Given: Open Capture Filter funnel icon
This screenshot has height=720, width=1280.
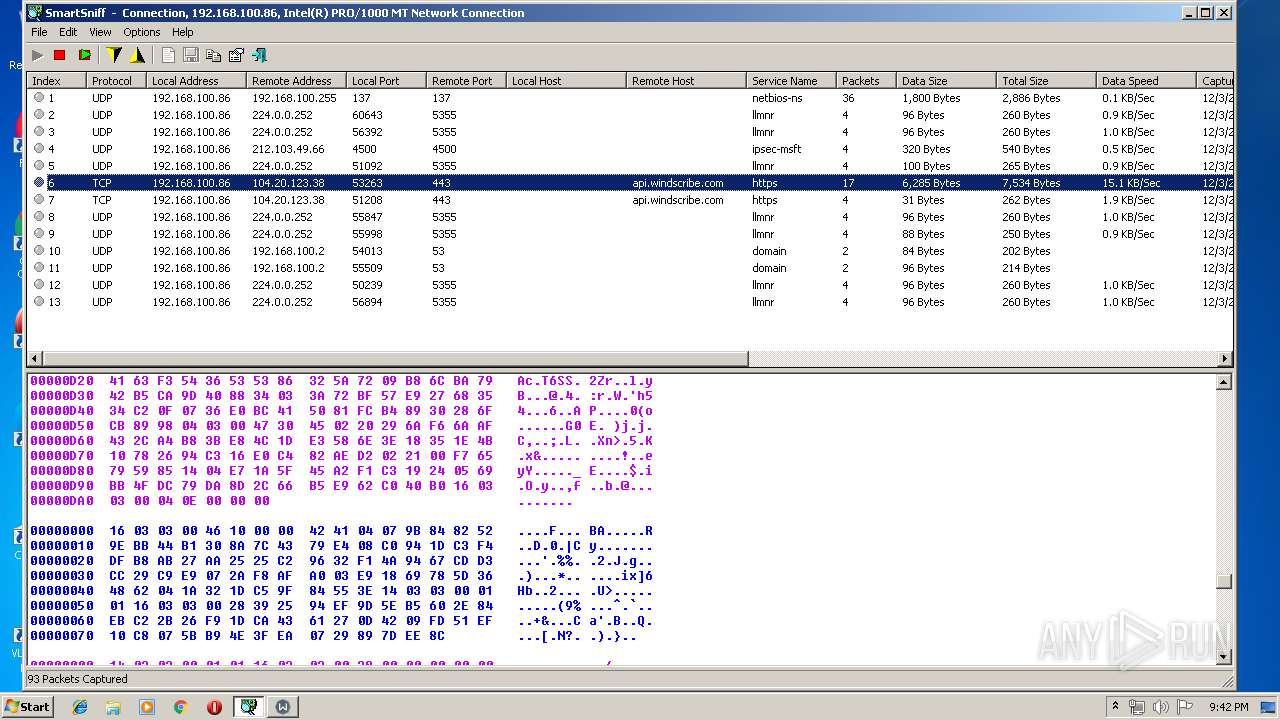Looking at the screenshot, I should [x=114, y=55].
